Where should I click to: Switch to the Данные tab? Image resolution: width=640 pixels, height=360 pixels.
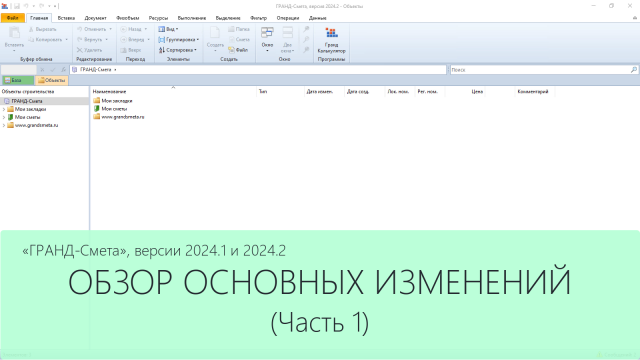tap(318, 18)
